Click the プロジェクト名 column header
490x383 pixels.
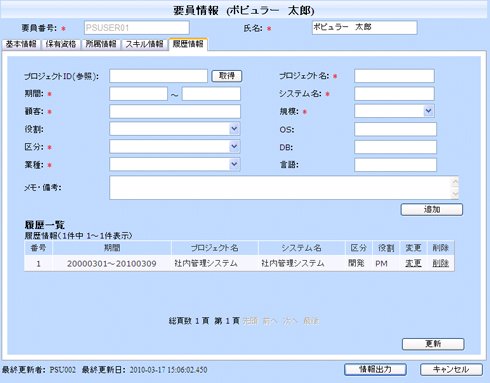pos(215,248)
